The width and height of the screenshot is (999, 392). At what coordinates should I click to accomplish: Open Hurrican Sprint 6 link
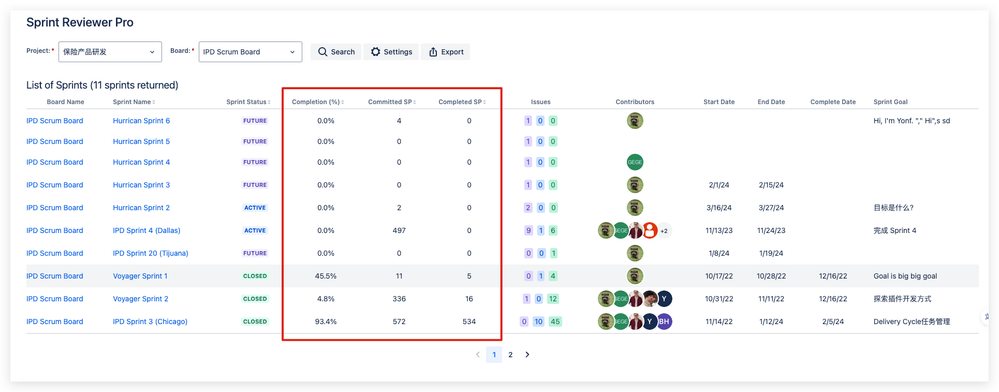point(141,120)
